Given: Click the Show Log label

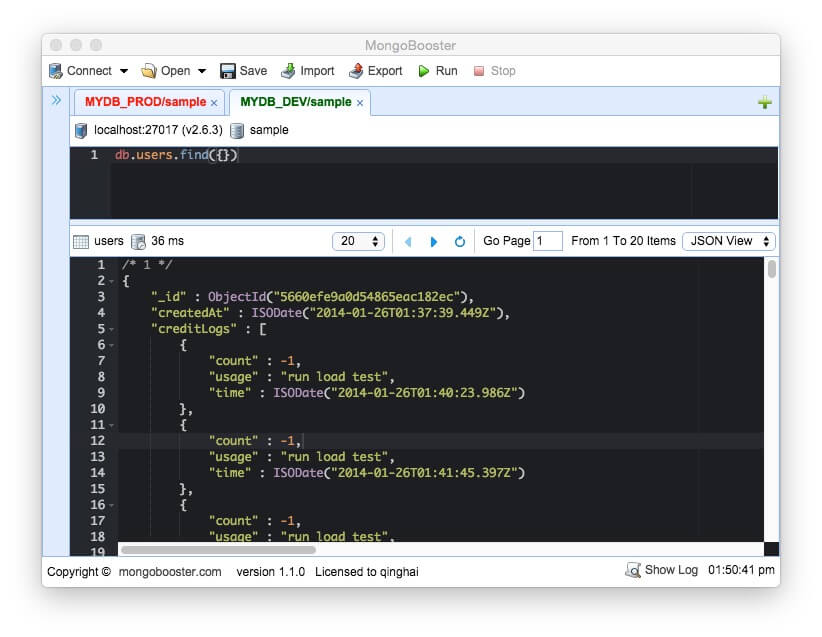Looking at the screenshot, I should [671, 570].
